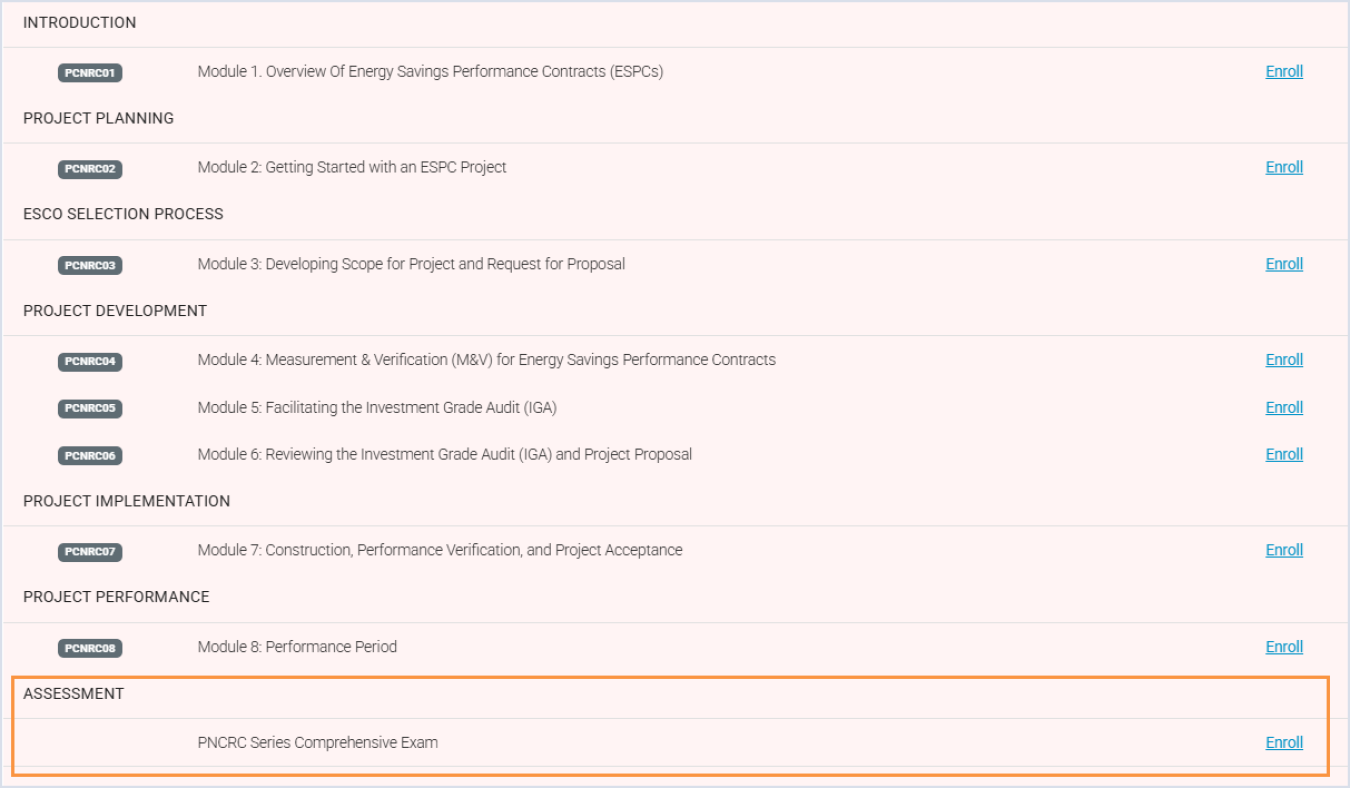The width and height of the screenshot is (1350, 788).
Task: Select Module 3 Developing Scope title
Action: [411, 264]
